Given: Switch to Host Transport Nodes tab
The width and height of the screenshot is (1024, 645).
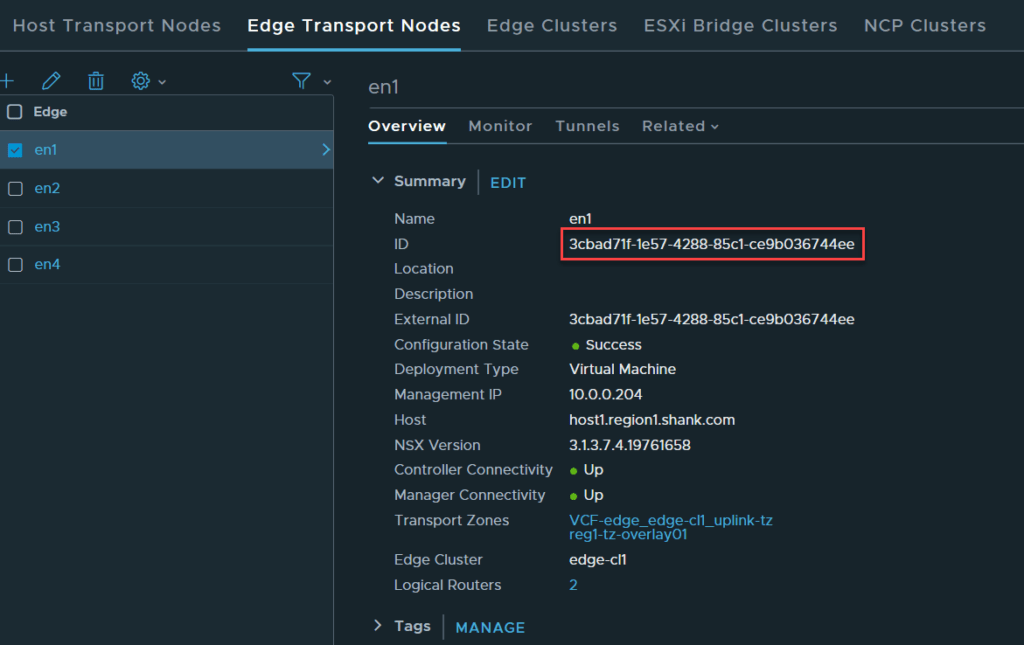Looking at the screenshot, I should 117,25.
